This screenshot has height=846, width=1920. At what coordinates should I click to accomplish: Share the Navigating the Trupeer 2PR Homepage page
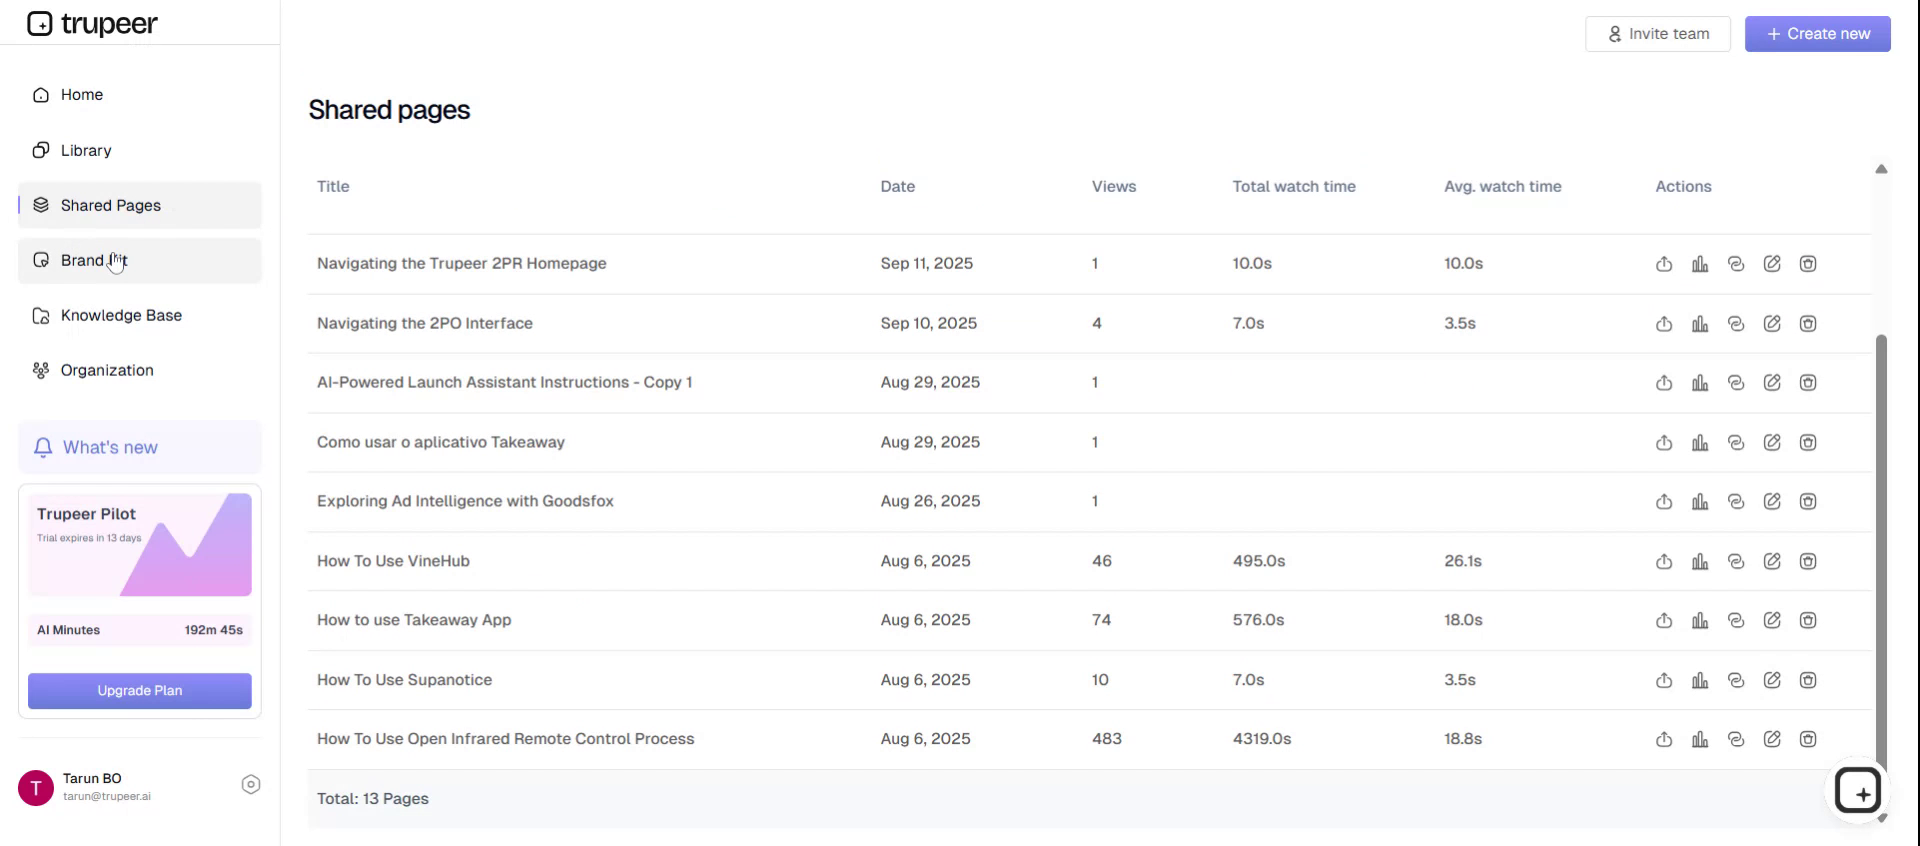tap(1664, 264)
